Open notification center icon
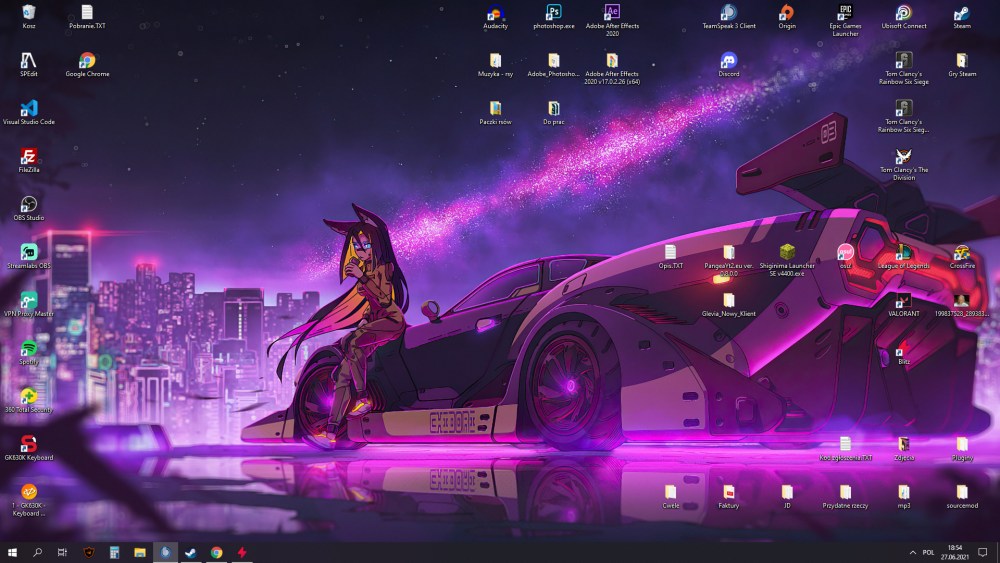1000x563 pixels. tap(983, 552)
